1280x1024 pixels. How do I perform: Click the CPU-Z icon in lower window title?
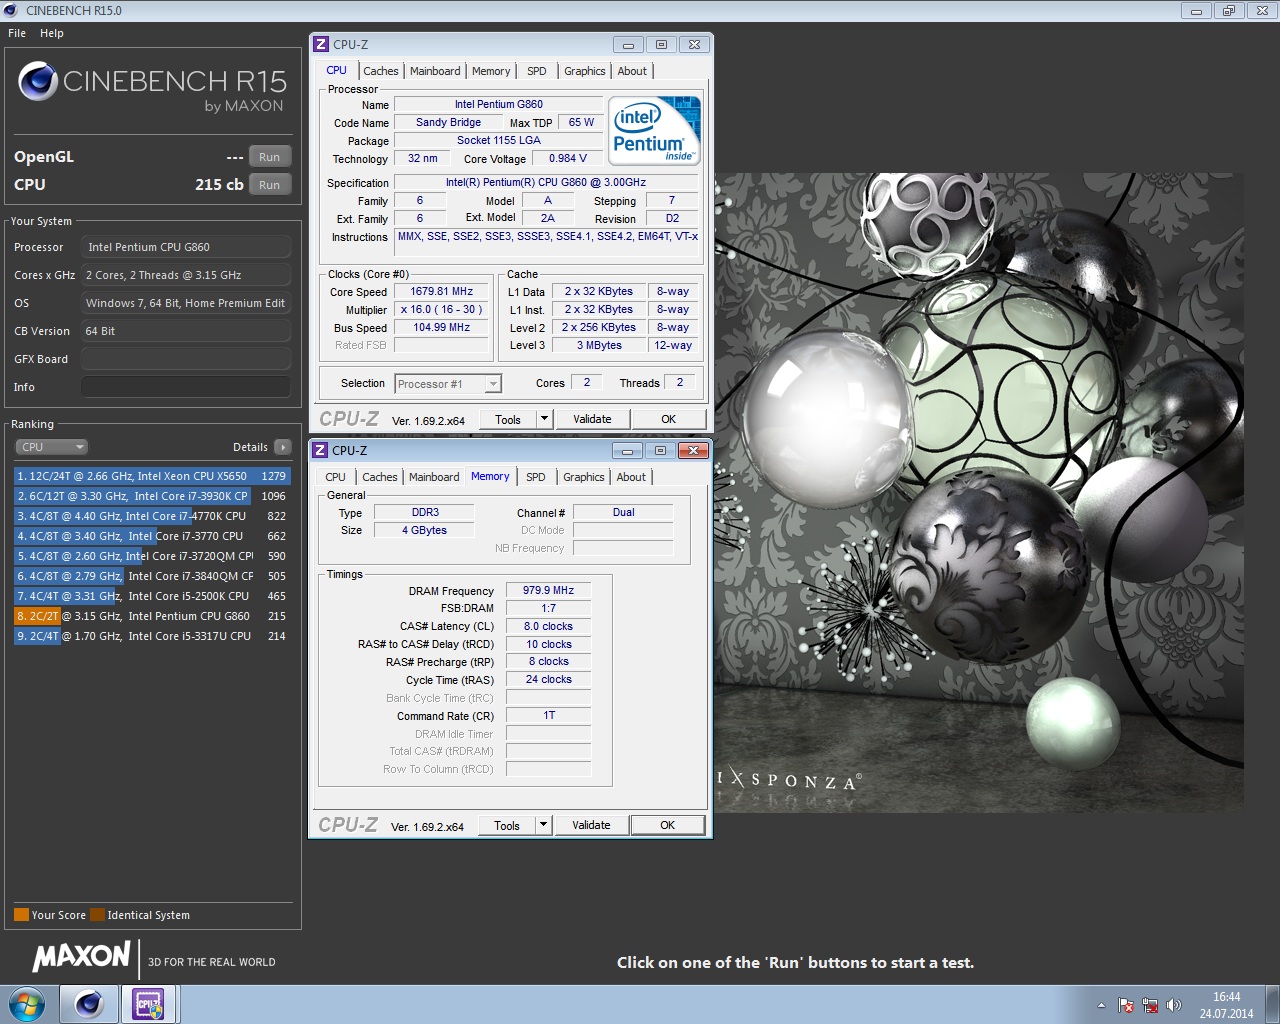pyautogui.click(x=320, y=450)
